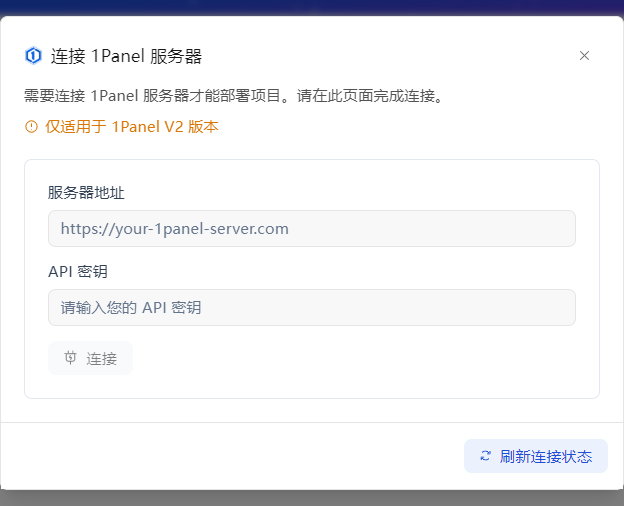The height and width of the screenshot is (506, 624).
Task: Click the 连接 connect button
Action: click(90, 358)
